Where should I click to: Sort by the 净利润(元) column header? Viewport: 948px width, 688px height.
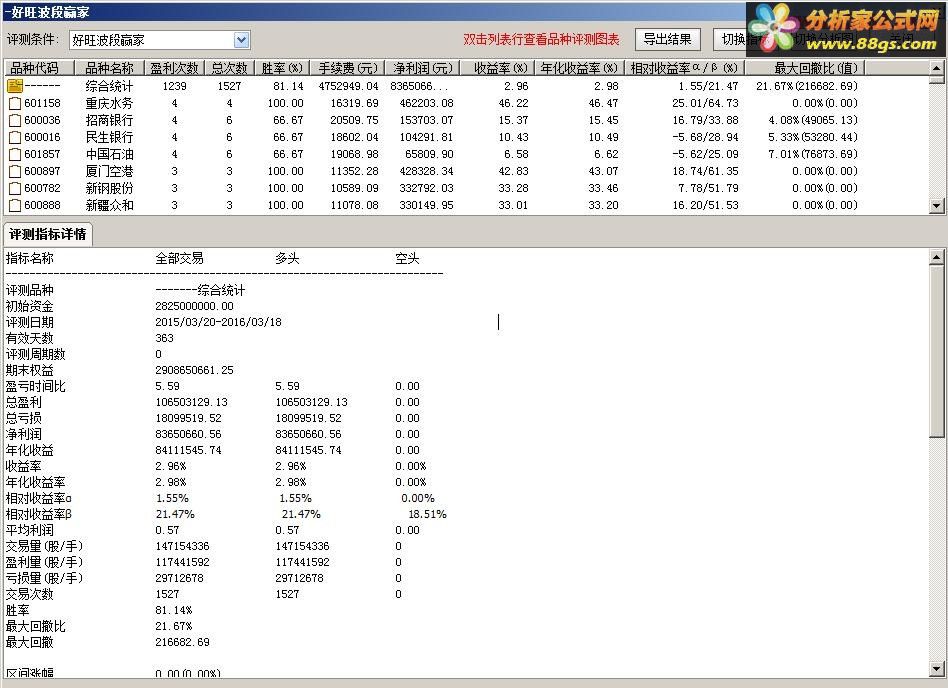pyautogui.click(x=423, y=68)
